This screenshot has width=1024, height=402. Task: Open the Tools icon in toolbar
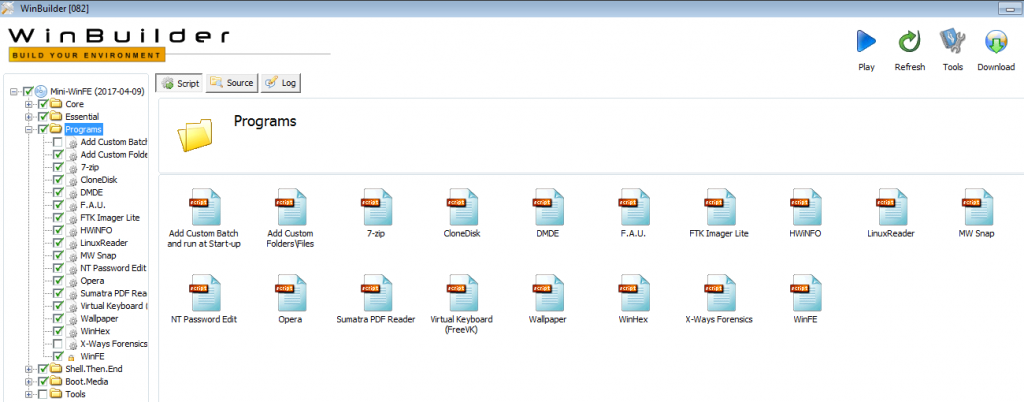(952, 42)
